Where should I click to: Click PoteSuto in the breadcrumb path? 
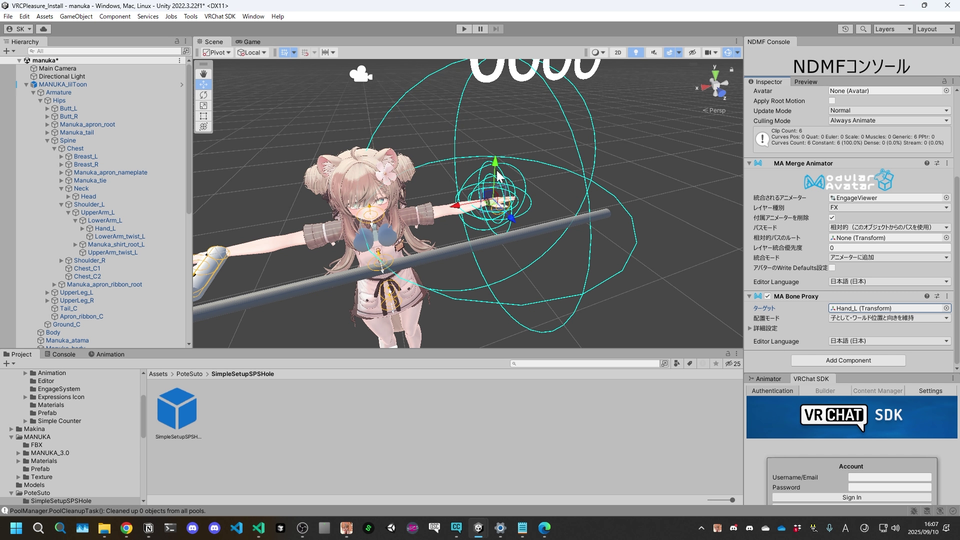(x=189, y=373)
